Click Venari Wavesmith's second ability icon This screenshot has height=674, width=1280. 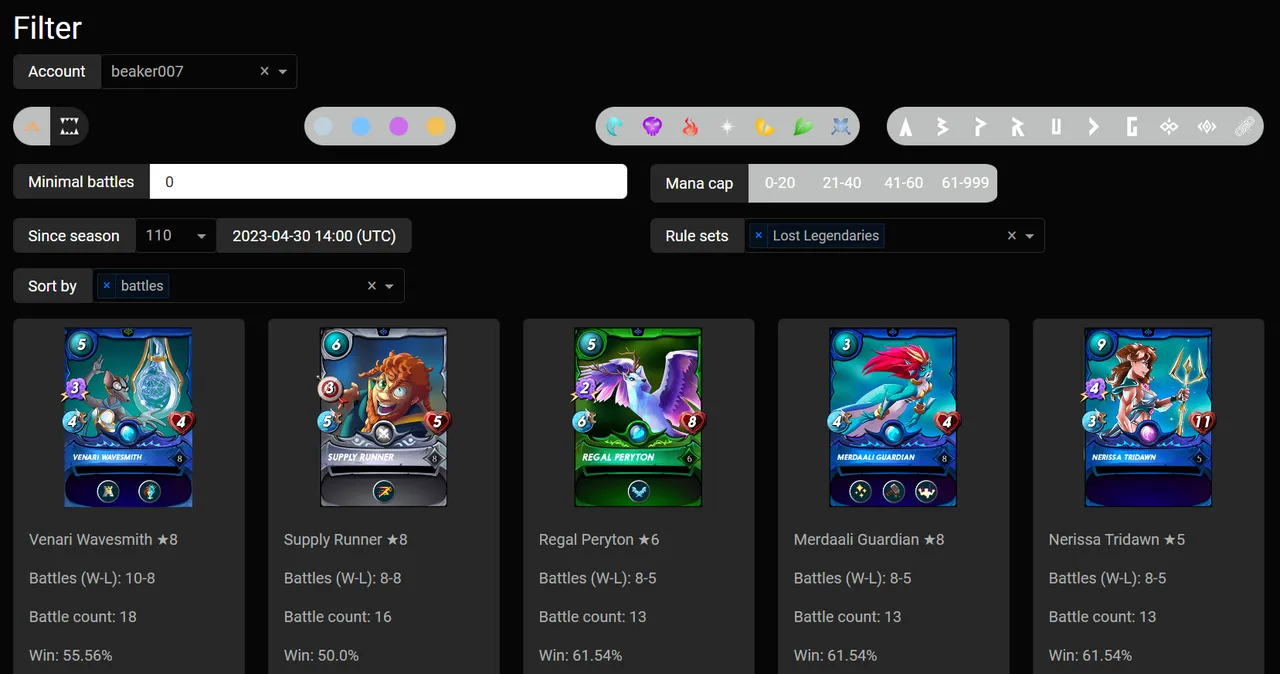coord(149,491)
